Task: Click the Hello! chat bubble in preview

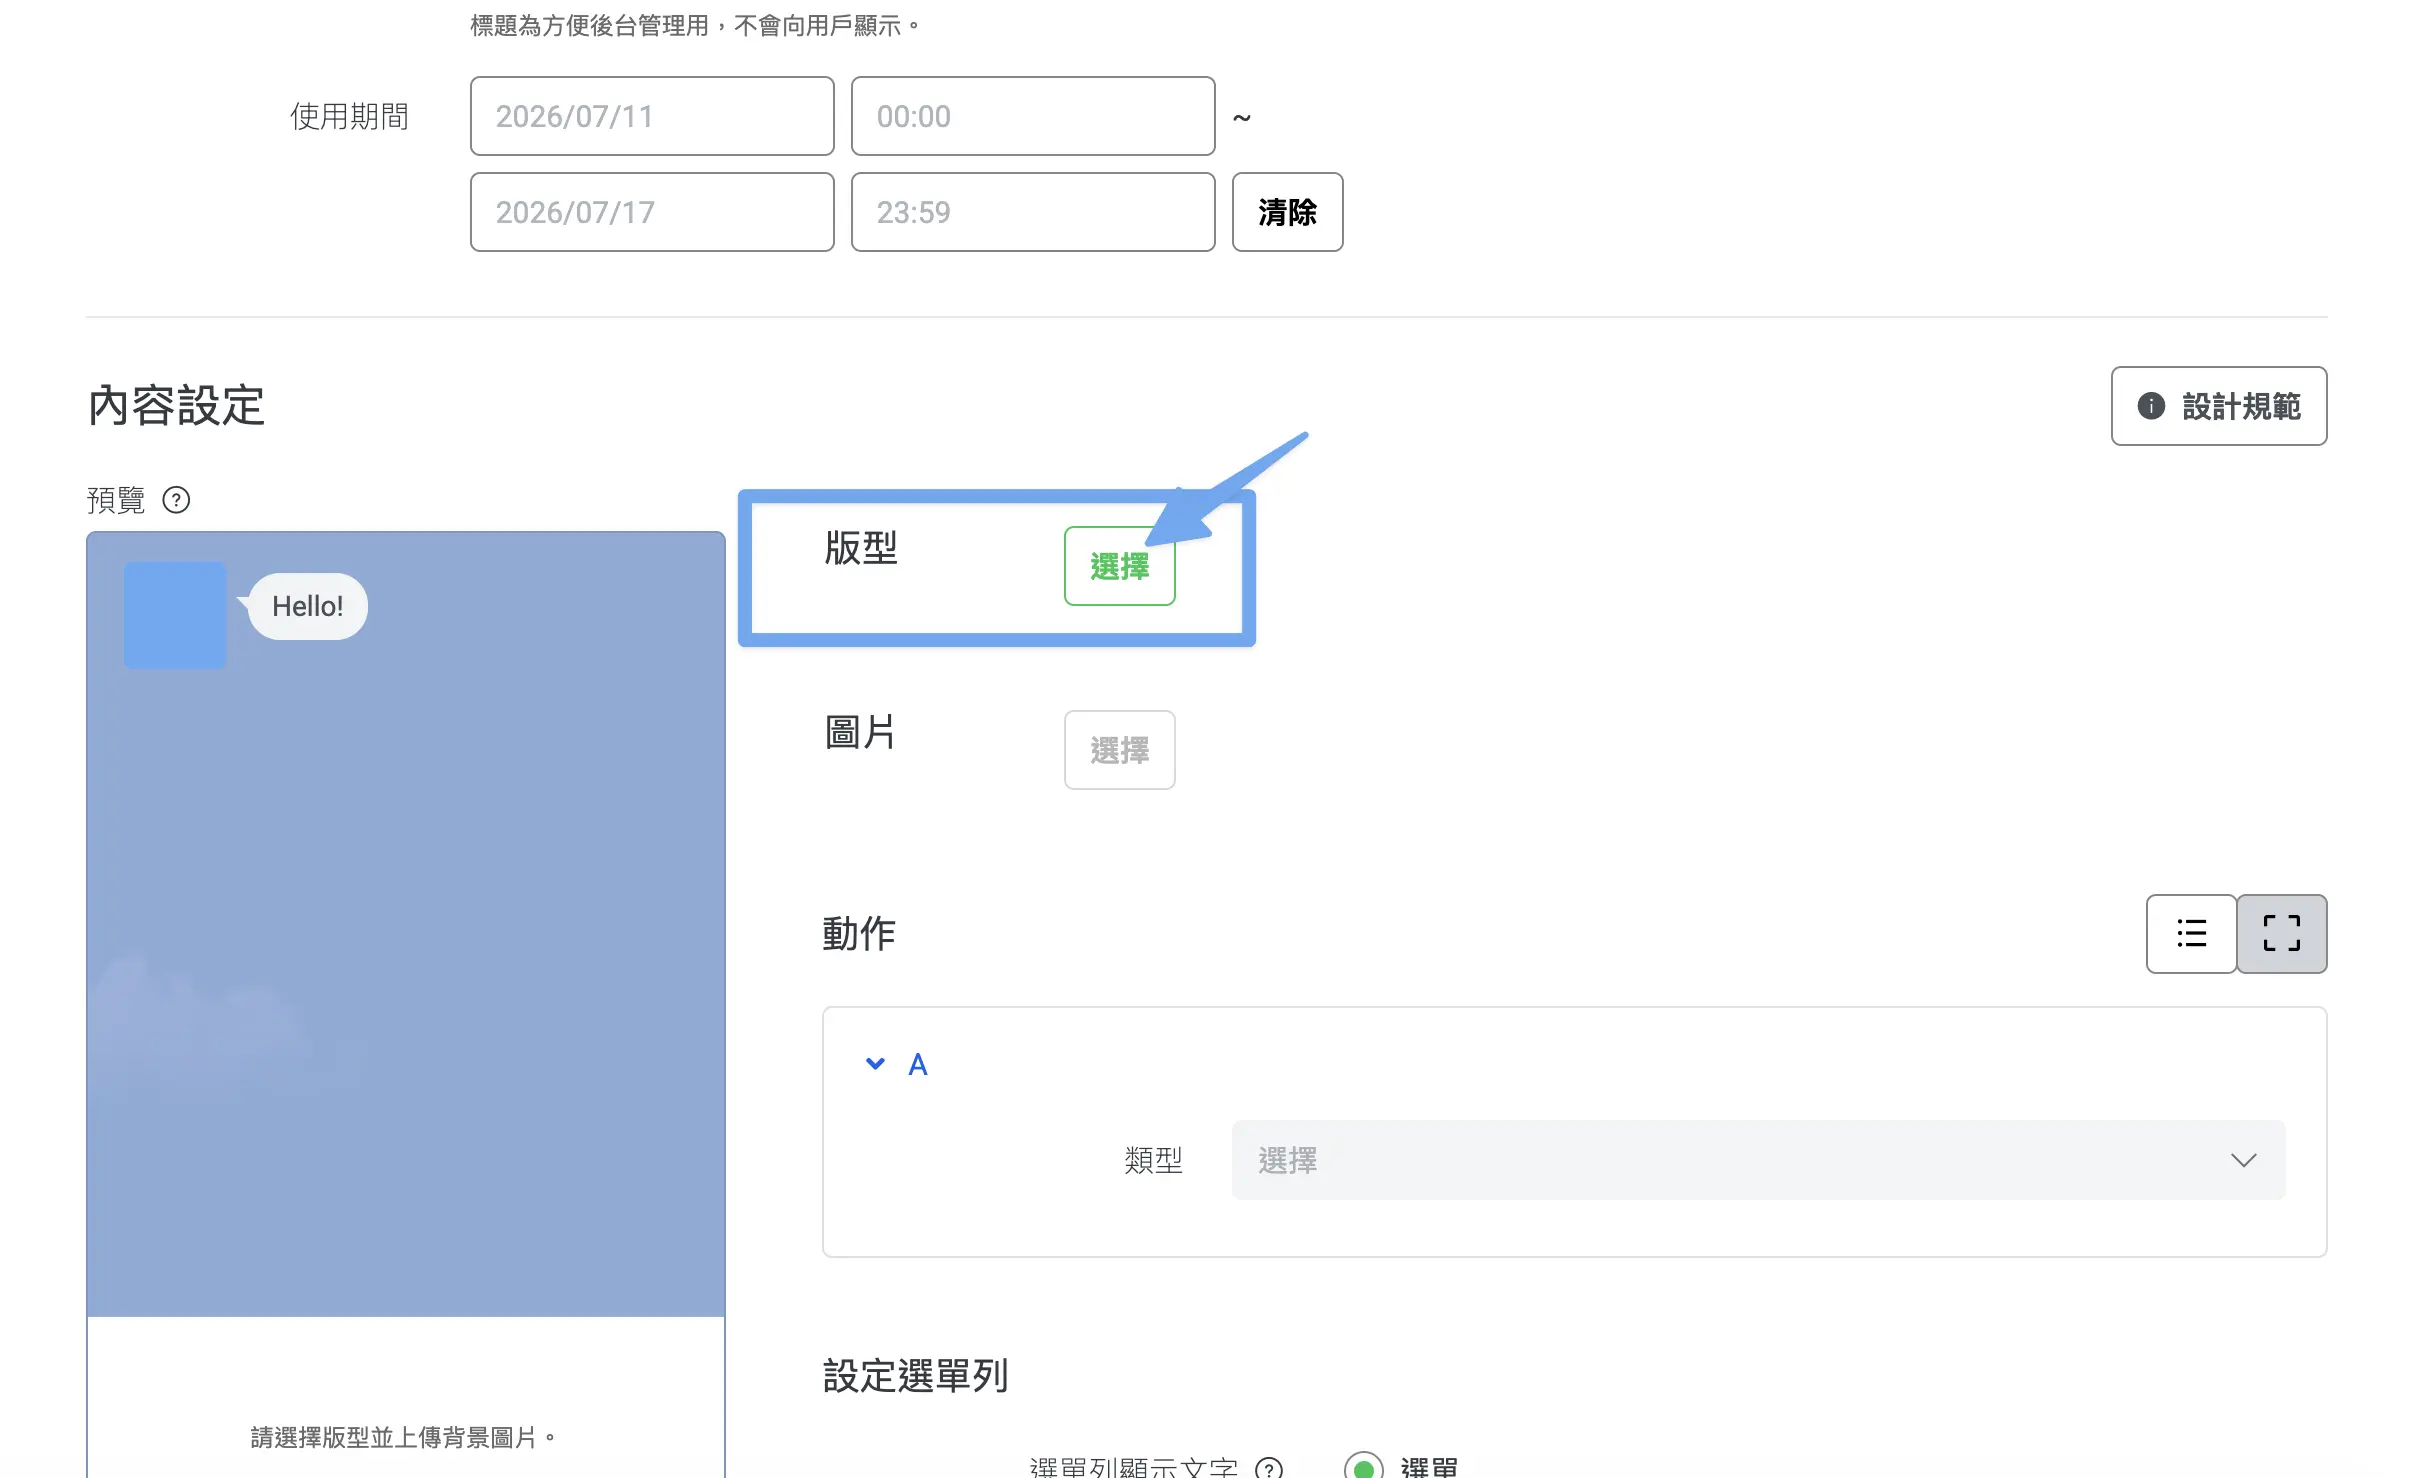Action: 307,606
